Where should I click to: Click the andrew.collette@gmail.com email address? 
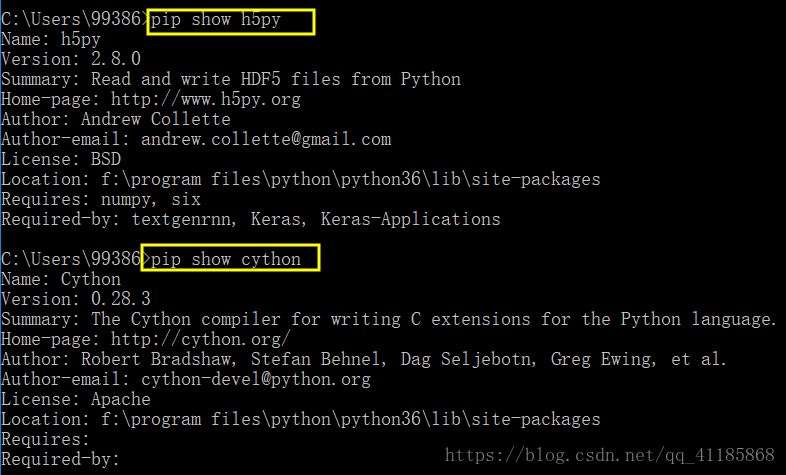point(266,139)
